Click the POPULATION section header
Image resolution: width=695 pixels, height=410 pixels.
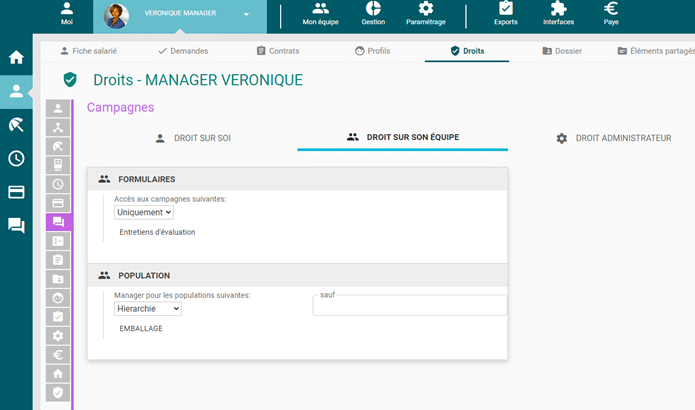click(x=297, y=275)
